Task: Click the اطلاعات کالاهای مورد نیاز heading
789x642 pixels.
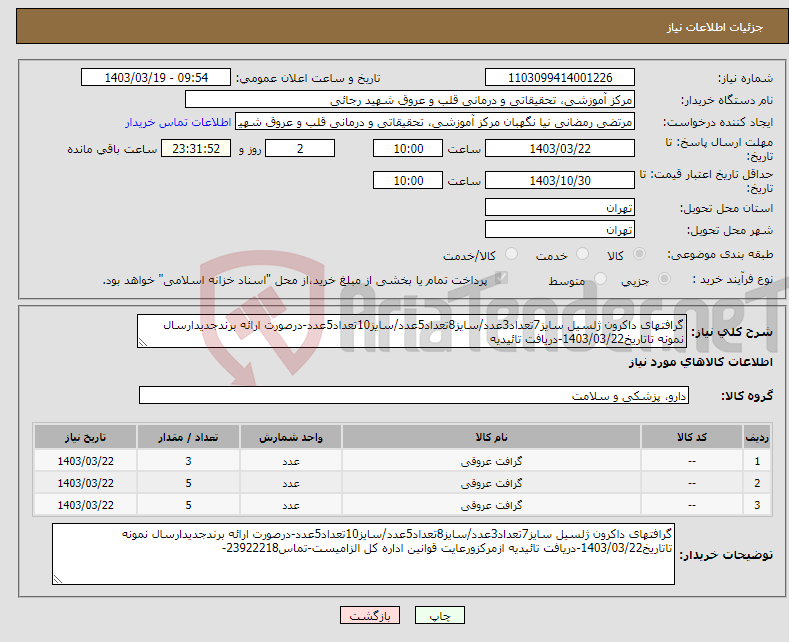Action: pyautogui.click(x=700, y=362)
